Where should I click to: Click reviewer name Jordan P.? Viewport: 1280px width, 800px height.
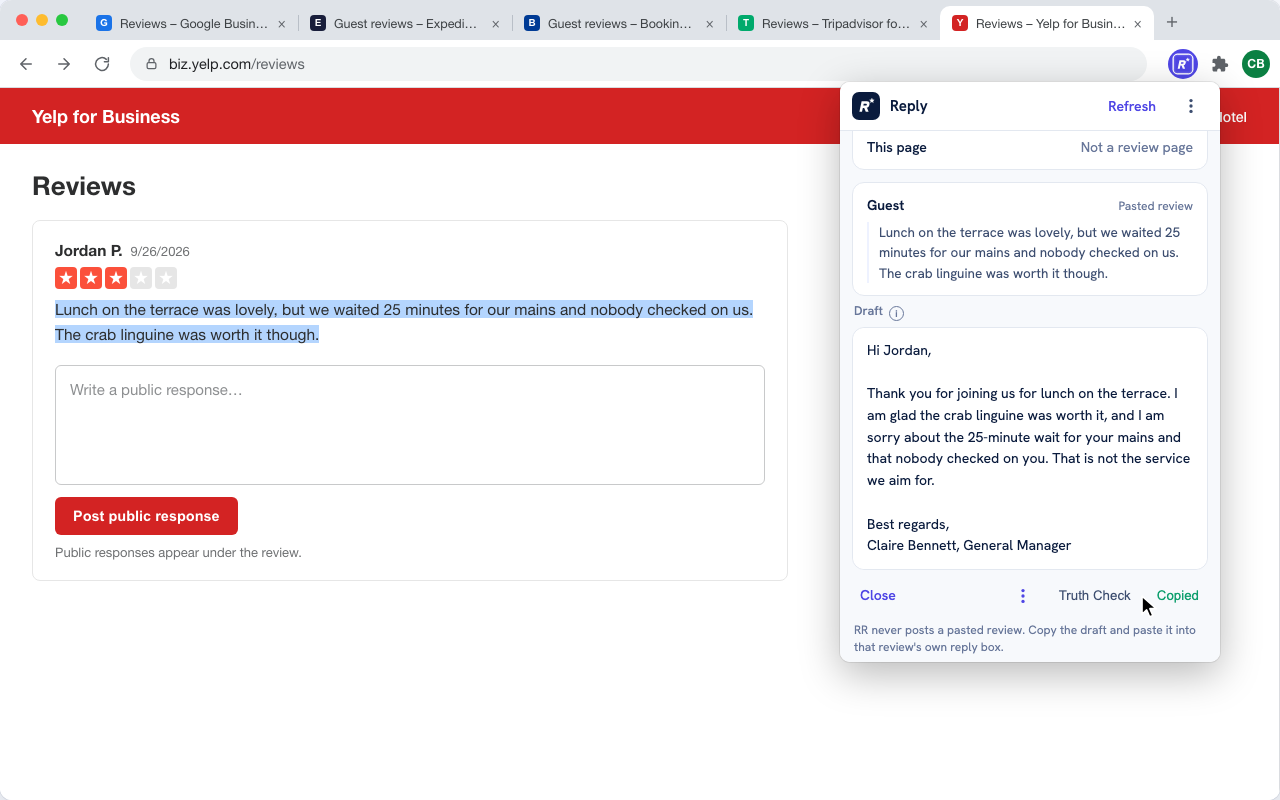coord(89,251)
